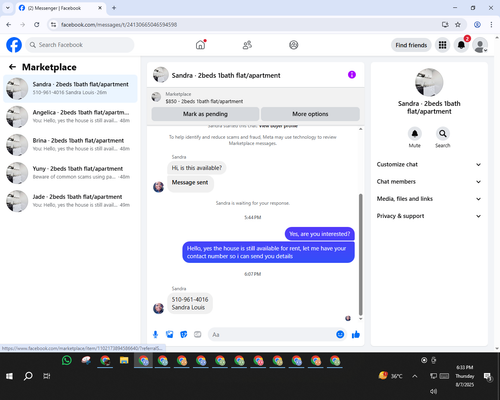Viewport: 500px width, 400px height.
Task: Open the Angelica conversation
Action: pyautogui.click(x=70, y=117)
